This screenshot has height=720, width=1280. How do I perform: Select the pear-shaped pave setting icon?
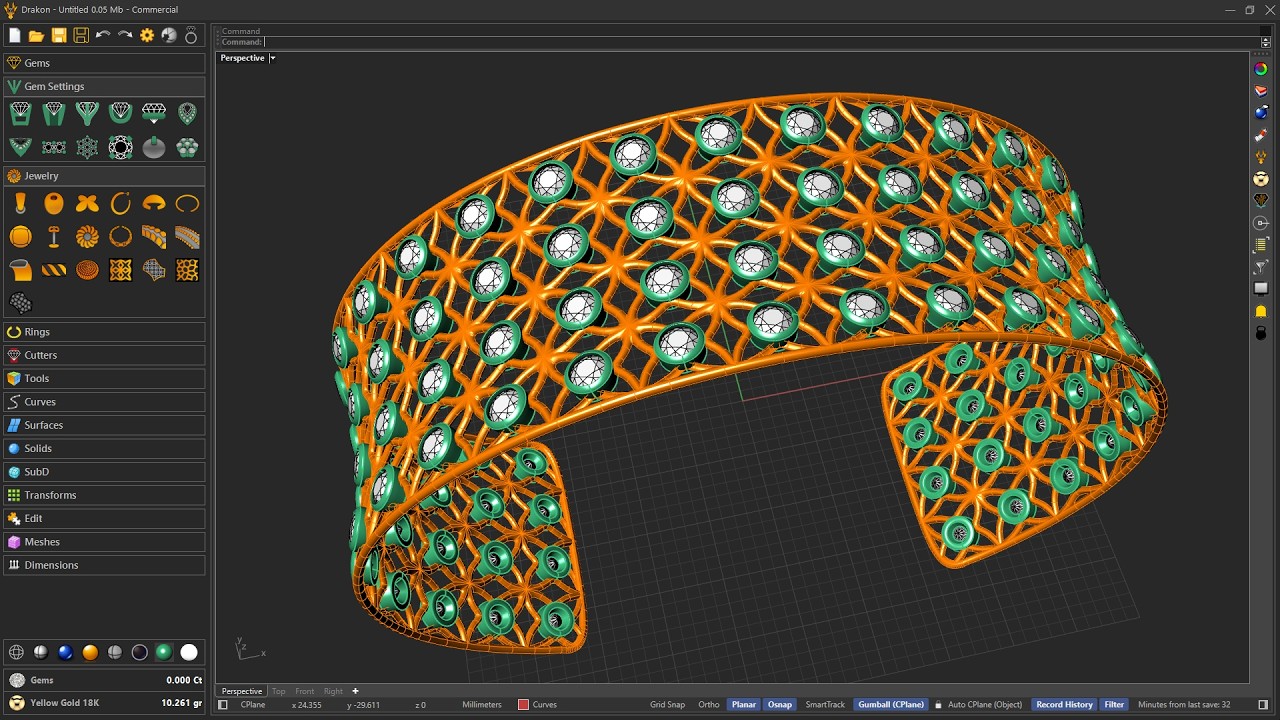[187, 113]
